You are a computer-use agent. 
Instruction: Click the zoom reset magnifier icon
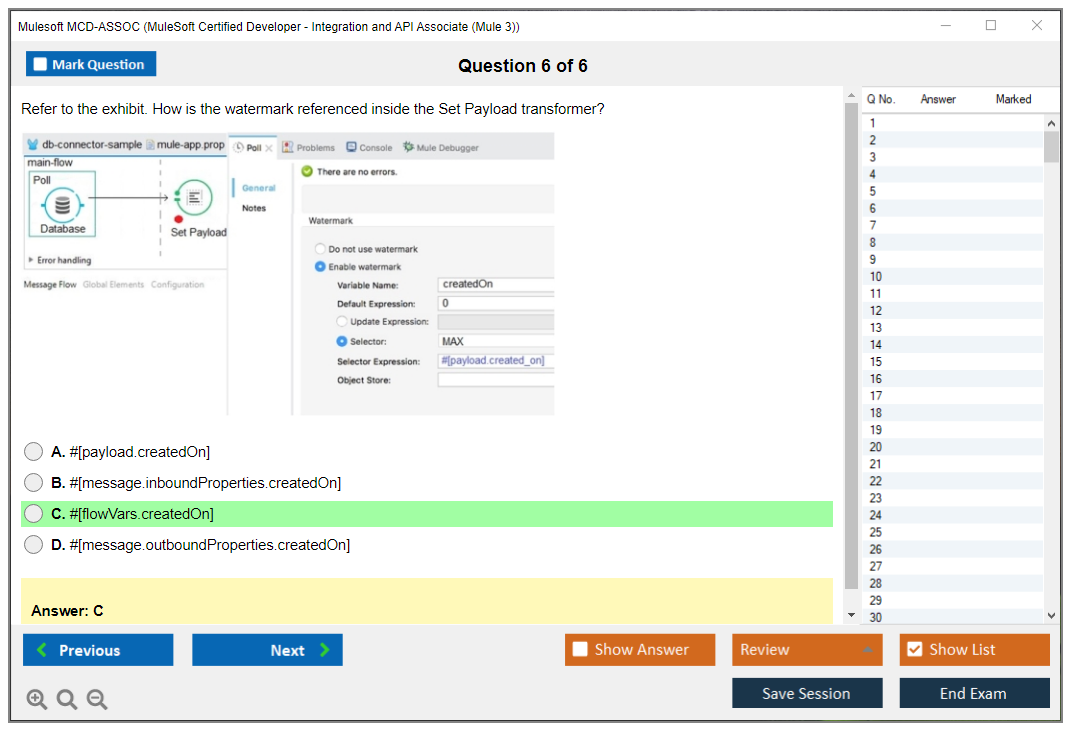(x=67, y=700)
